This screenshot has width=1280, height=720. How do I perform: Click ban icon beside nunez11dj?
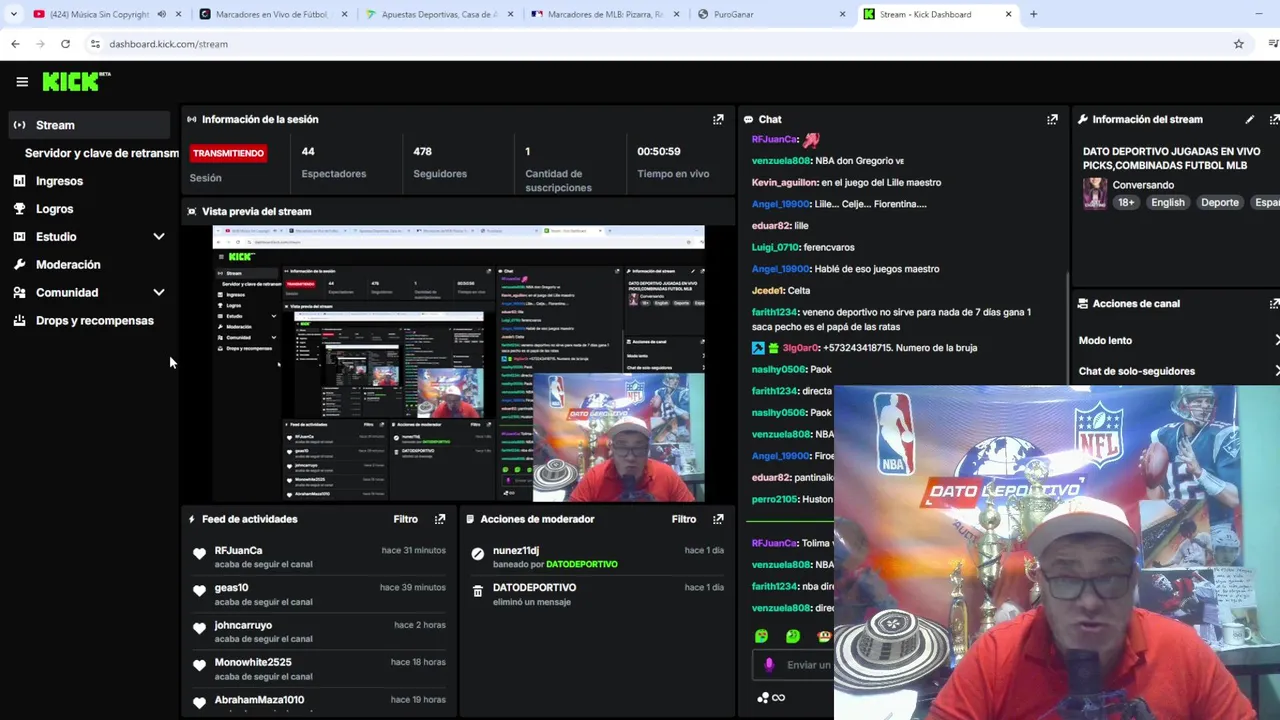pos(477,554)
